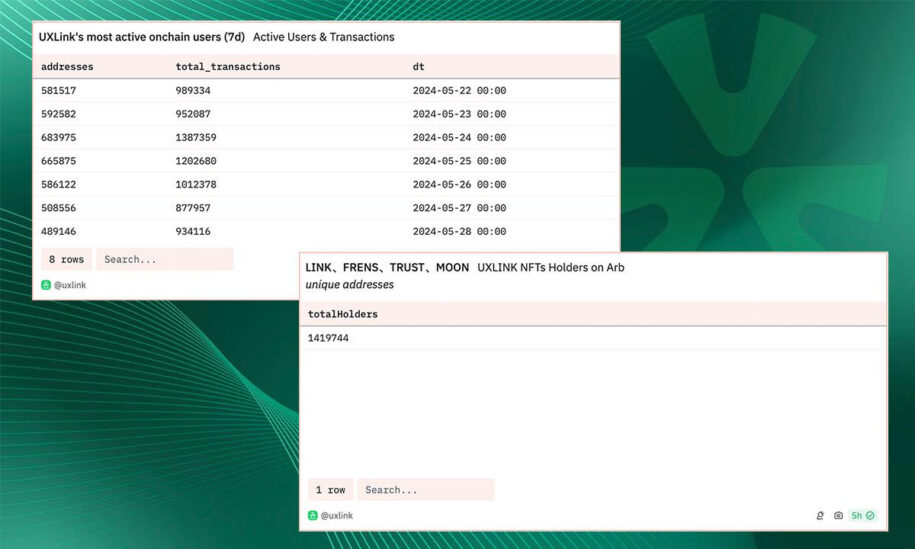The image size is (915, 549).
Task: Select total_transactions cell 1202680
Action: (196, 160)
